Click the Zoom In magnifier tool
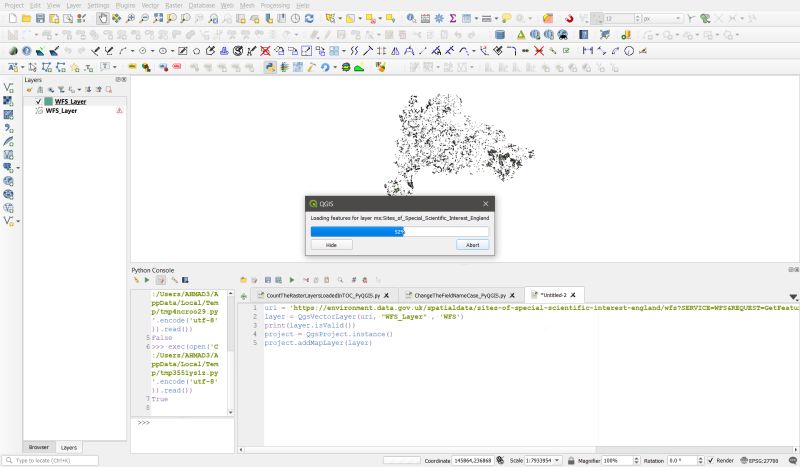The height and width of the screenshot is (467, 800). coord(131,18)
